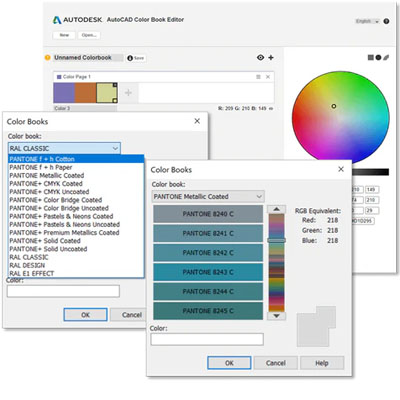This screenshot has width=400, height=400.
Task: Choose PANTONE+ Solid Coated option
Action: click(x=76, y=241)
